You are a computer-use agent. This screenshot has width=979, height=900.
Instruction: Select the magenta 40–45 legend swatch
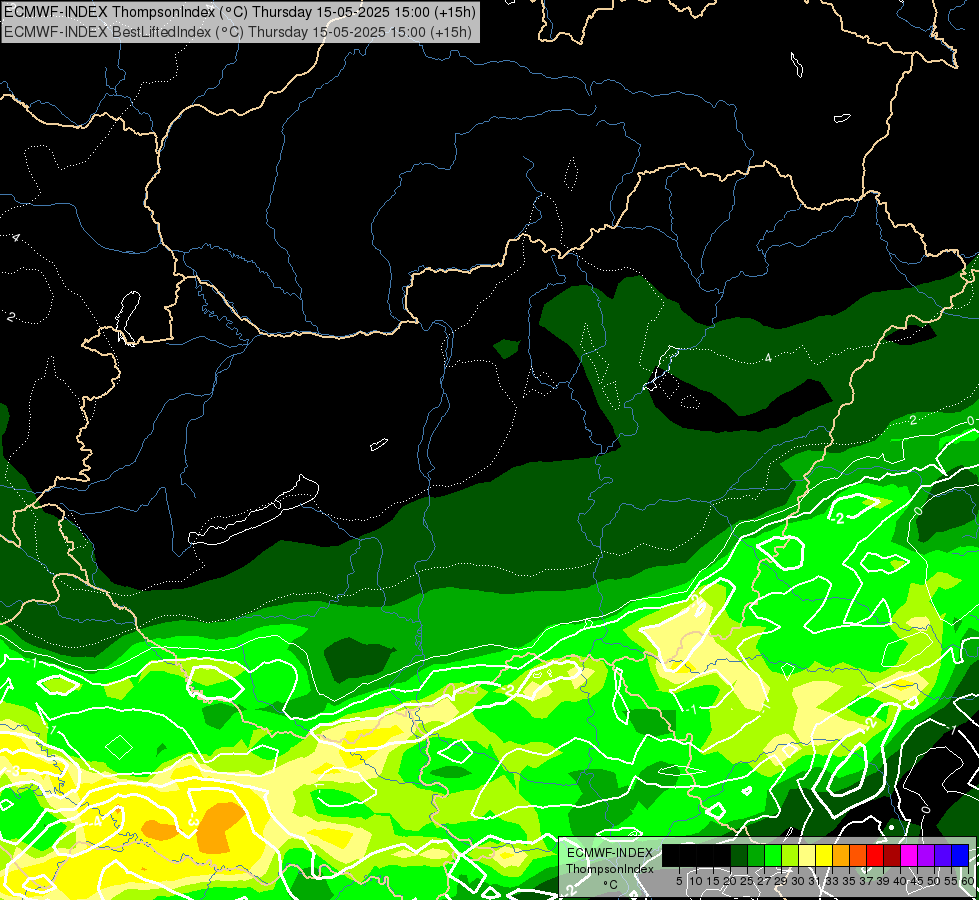click(909, 855)
